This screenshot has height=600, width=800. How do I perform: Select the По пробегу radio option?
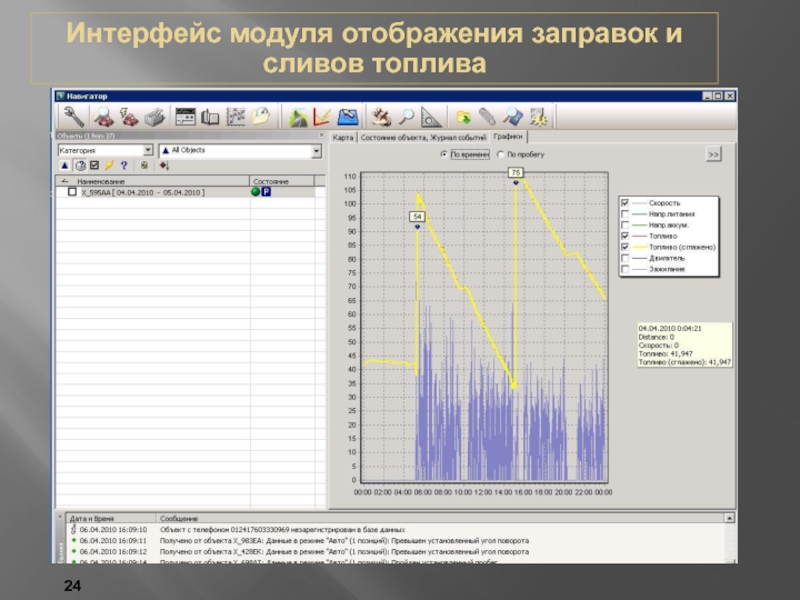tap(500, 155)
